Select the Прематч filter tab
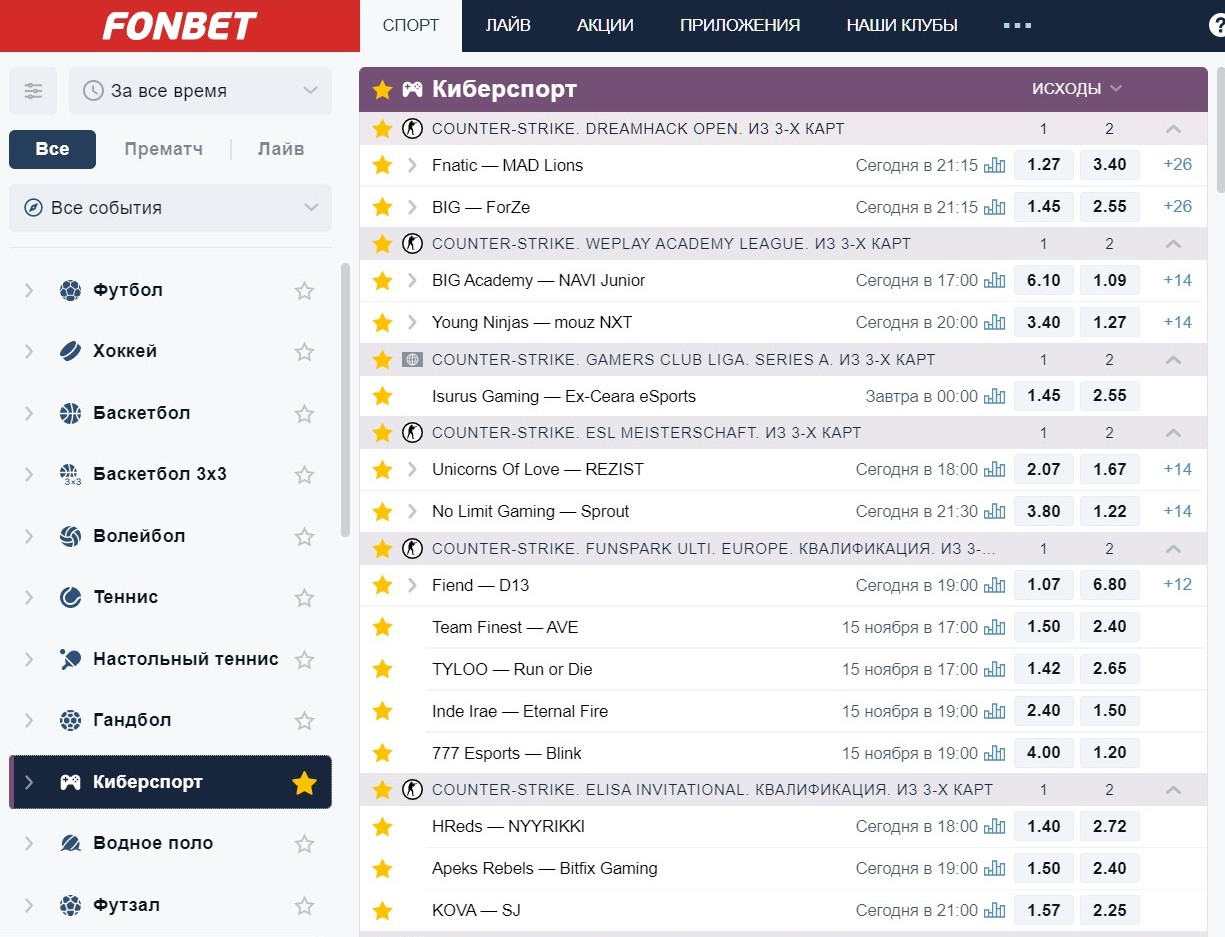 click(164, 149)
